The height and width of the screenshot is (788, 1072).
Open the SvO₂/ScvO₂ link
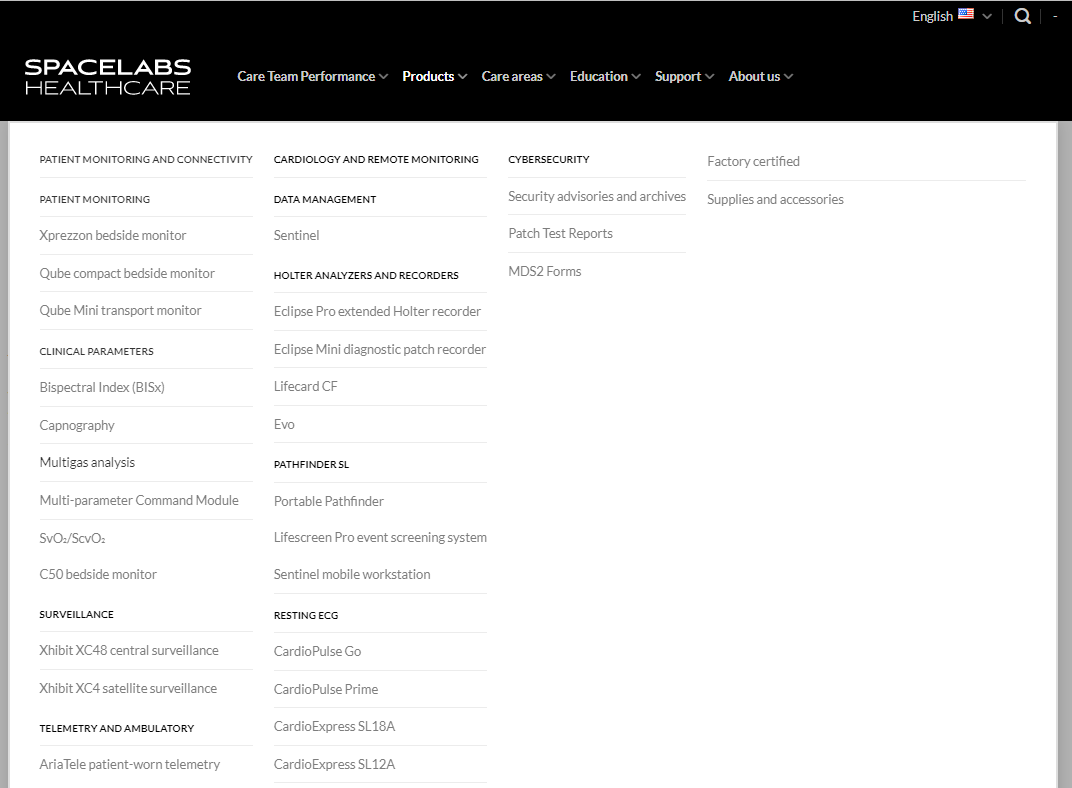(72, 539)
